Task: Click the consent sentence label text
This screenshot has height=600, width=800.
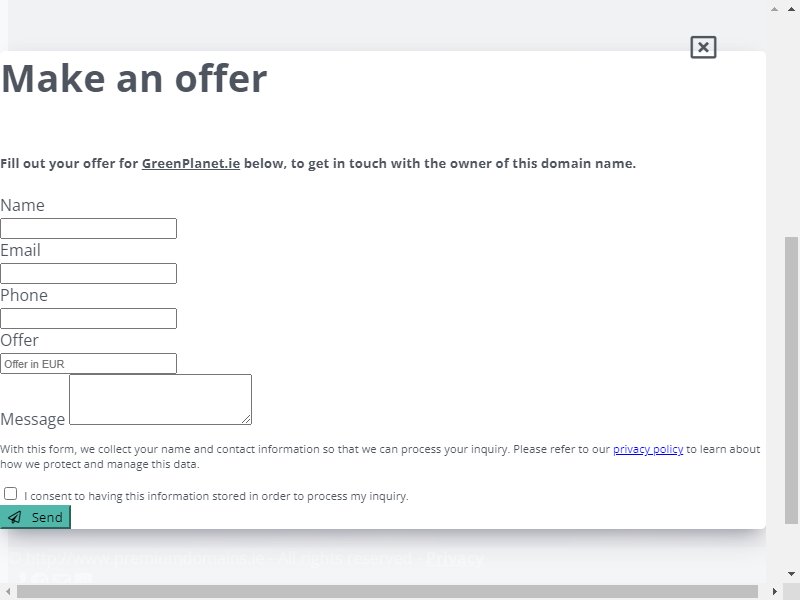Action: coord(216,496)
